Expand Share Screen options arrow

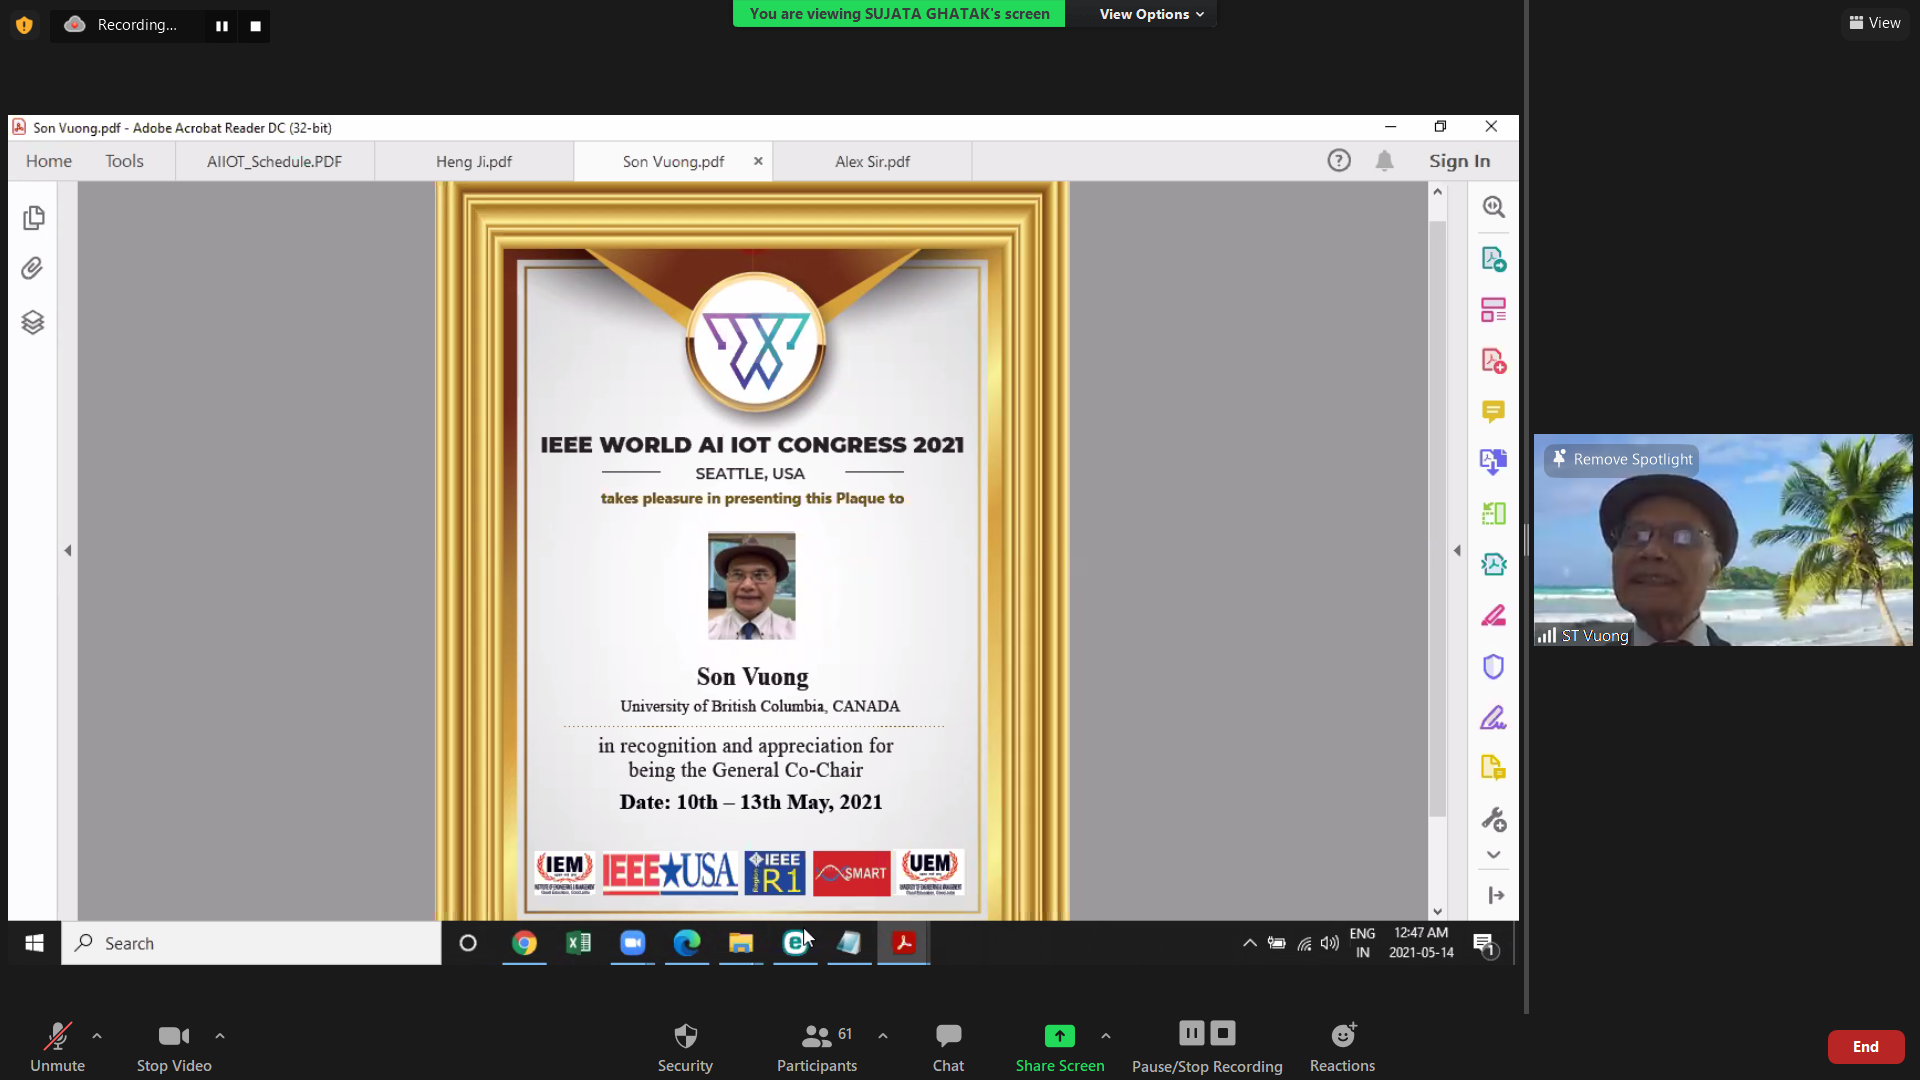click(1106, 1036)
